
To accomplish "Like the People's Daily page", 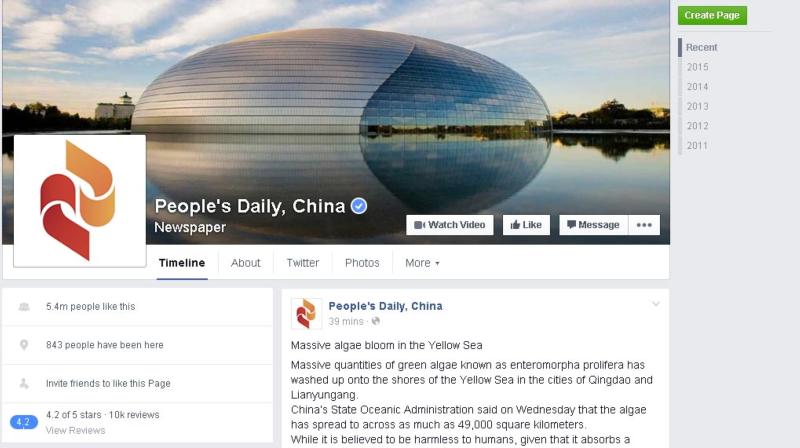I will coord(526,225).
